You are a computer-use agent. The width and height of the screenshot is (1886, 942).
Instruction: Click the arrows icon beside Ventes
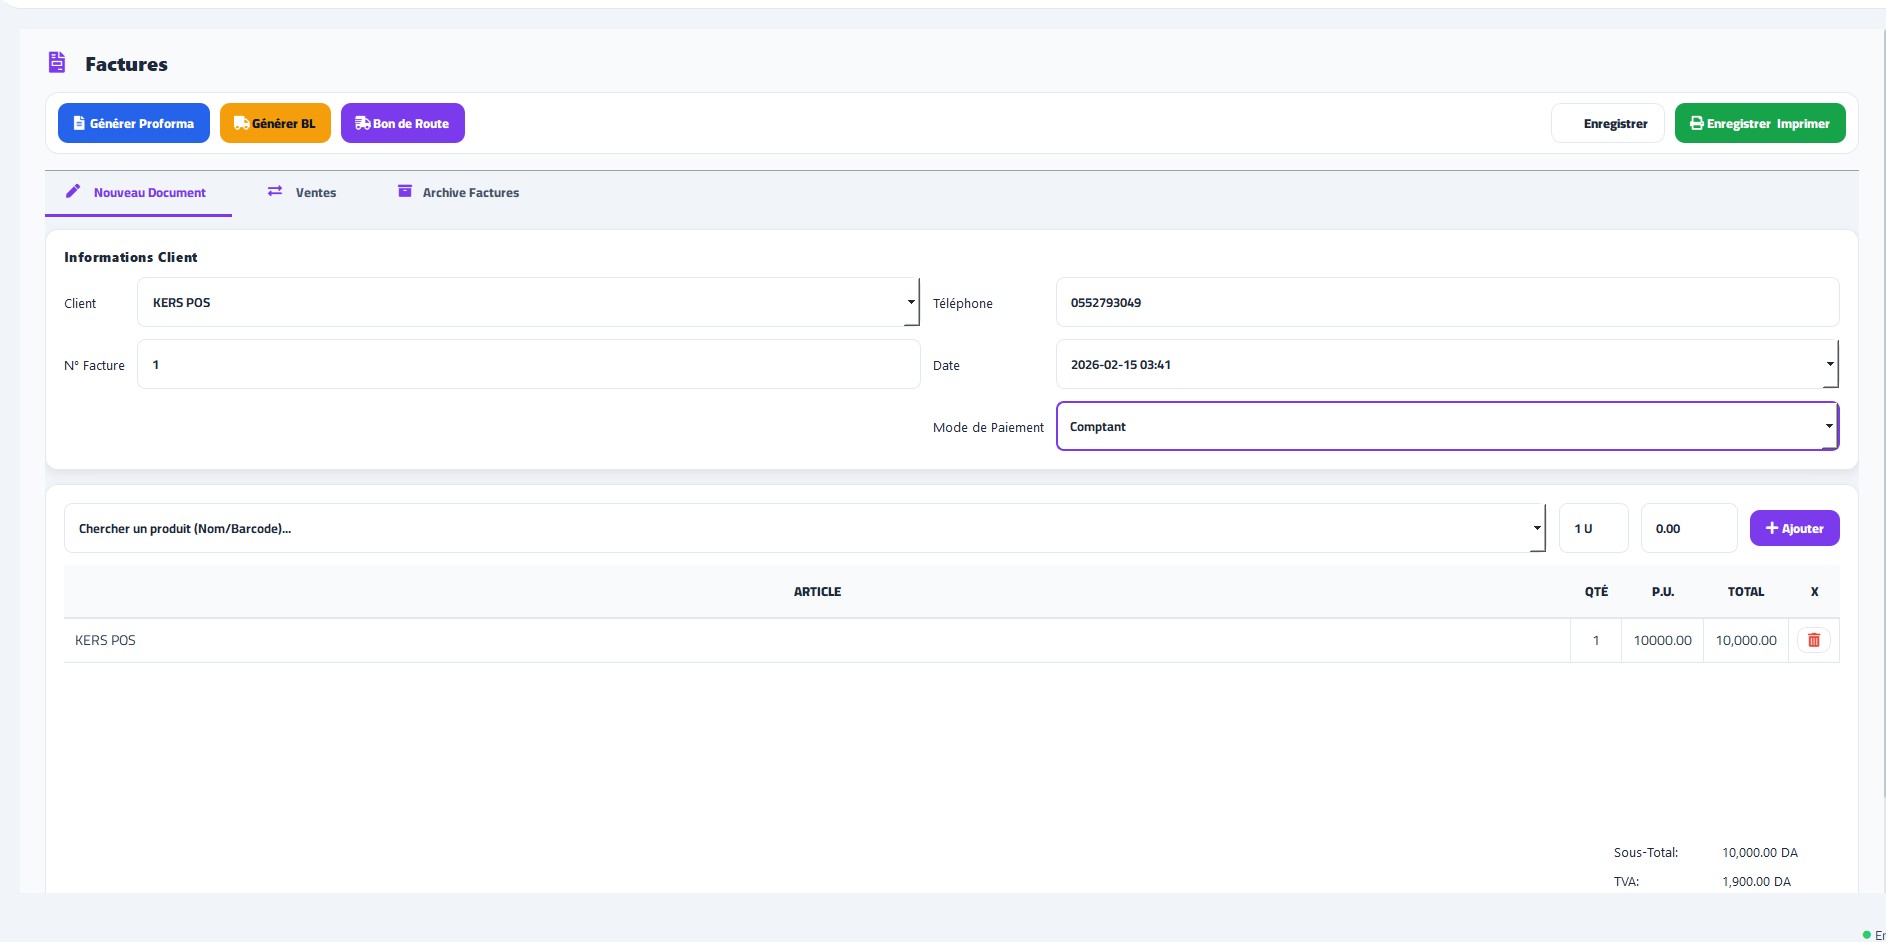[x=275, y=191]
